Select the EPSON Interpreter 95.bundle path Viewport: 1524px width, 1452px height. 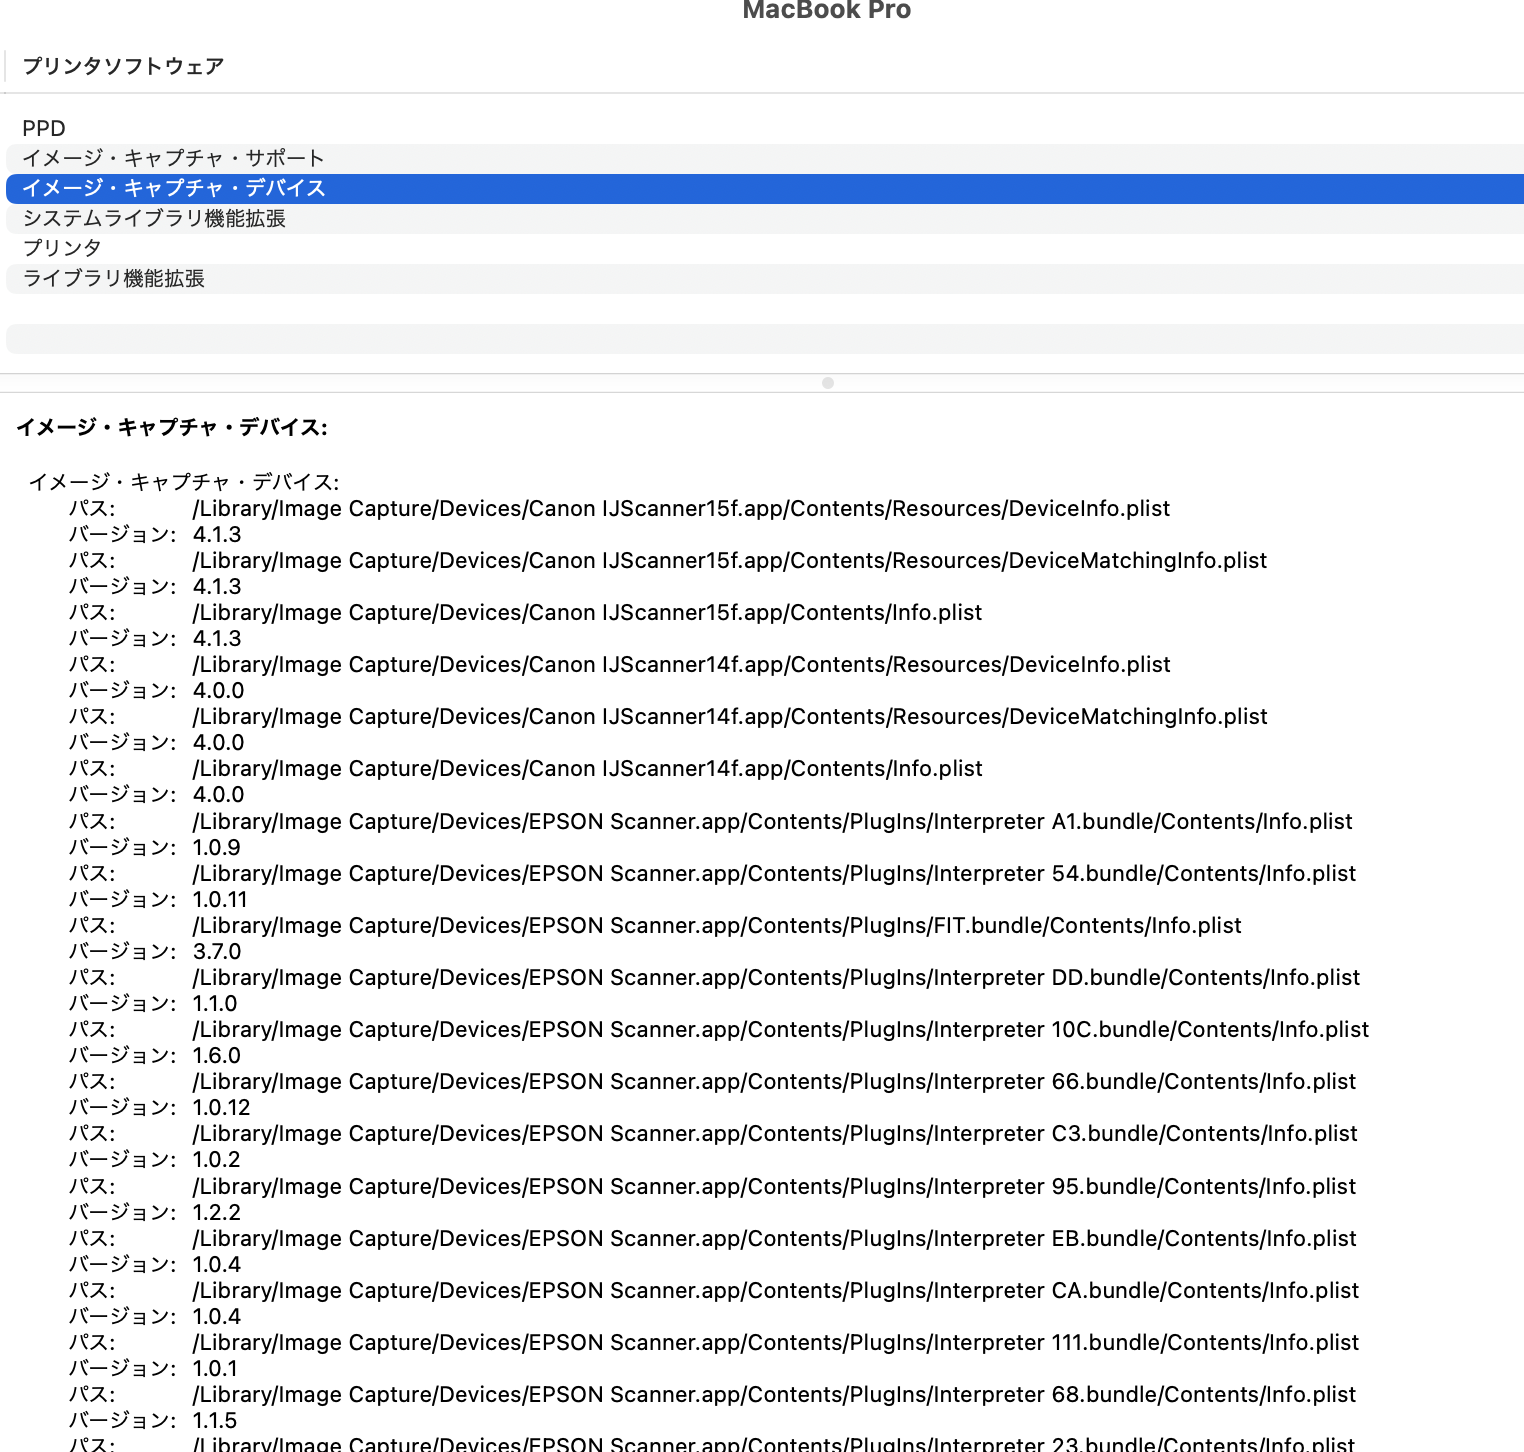point(774,1187)
